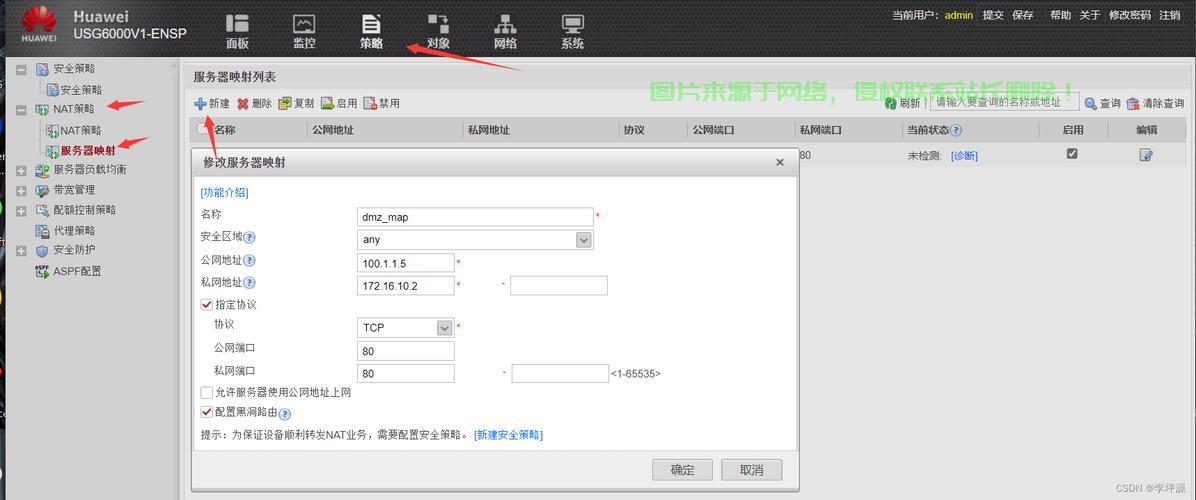Click the 清除查询 clear query button
Image resolution: width=1196 pixels, height=500 pixels.
coord(1155,104)
